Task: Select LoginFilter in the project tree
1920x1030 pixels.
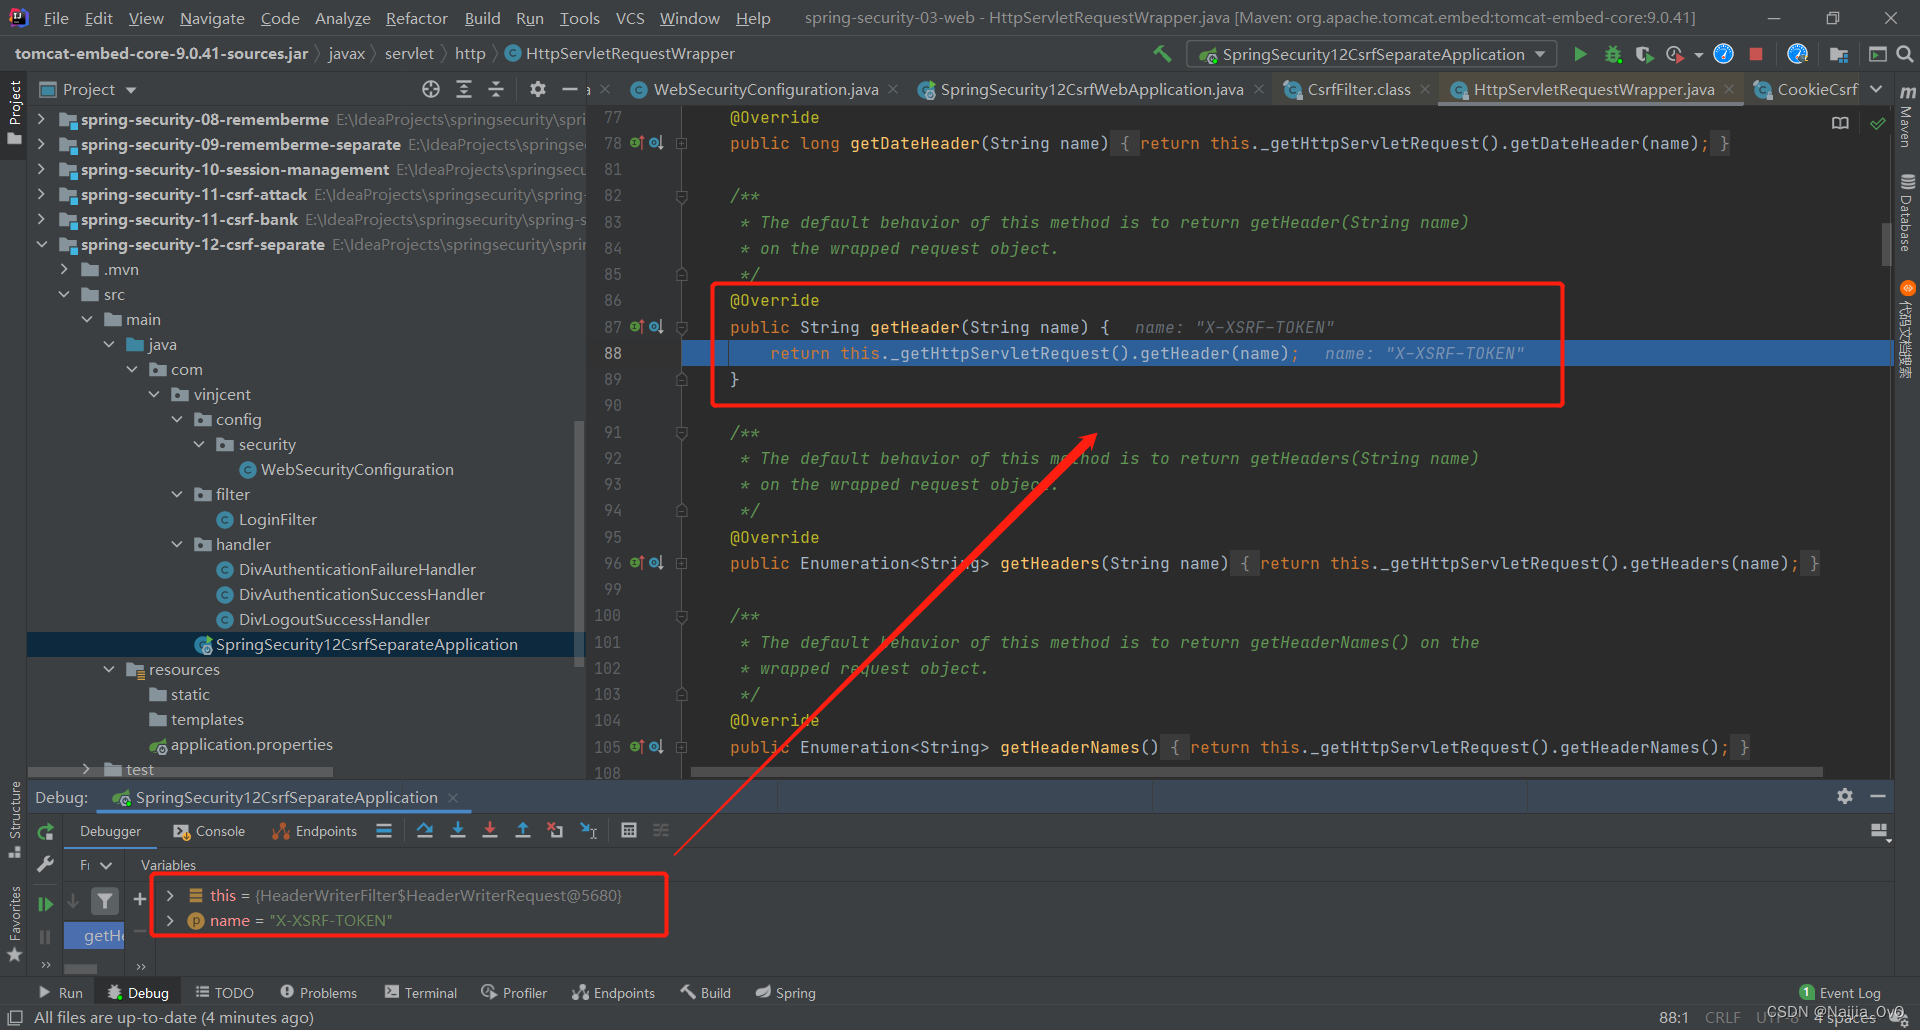Action: [277, 519]
